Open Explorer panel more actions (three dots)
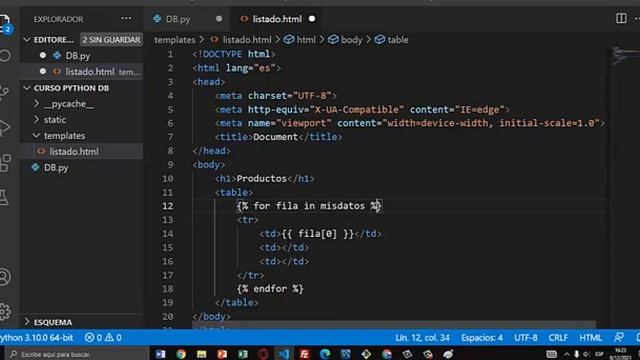This screenshot has height=360, width=640. point(126,19)
